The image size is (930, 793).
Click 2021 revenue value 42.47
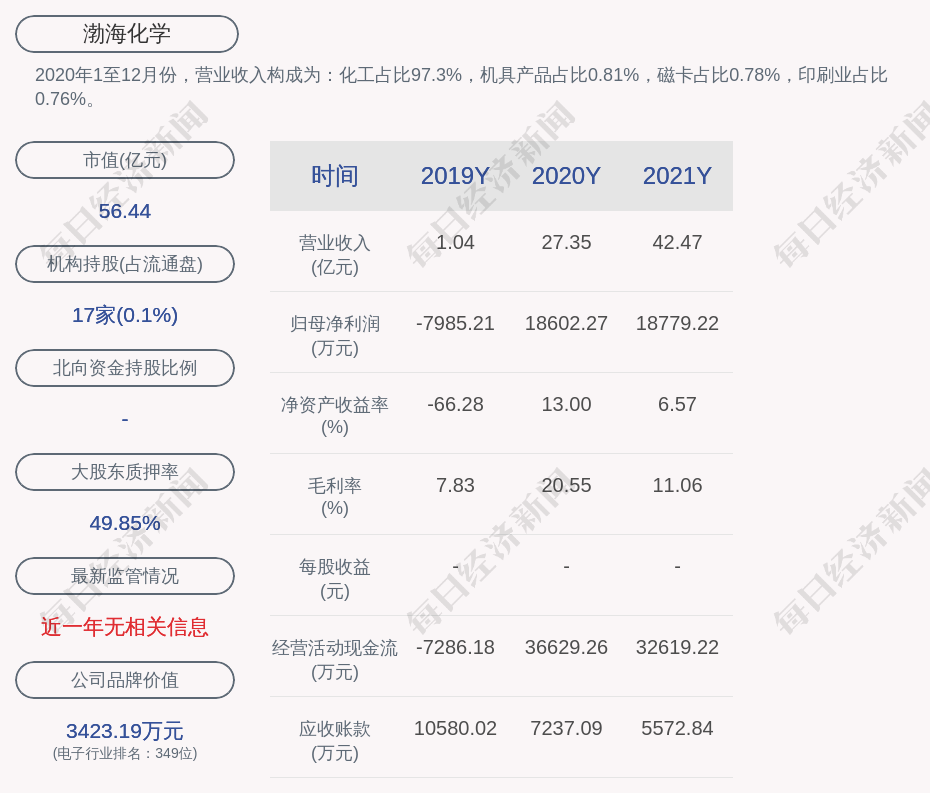click(x=677, y=243)
